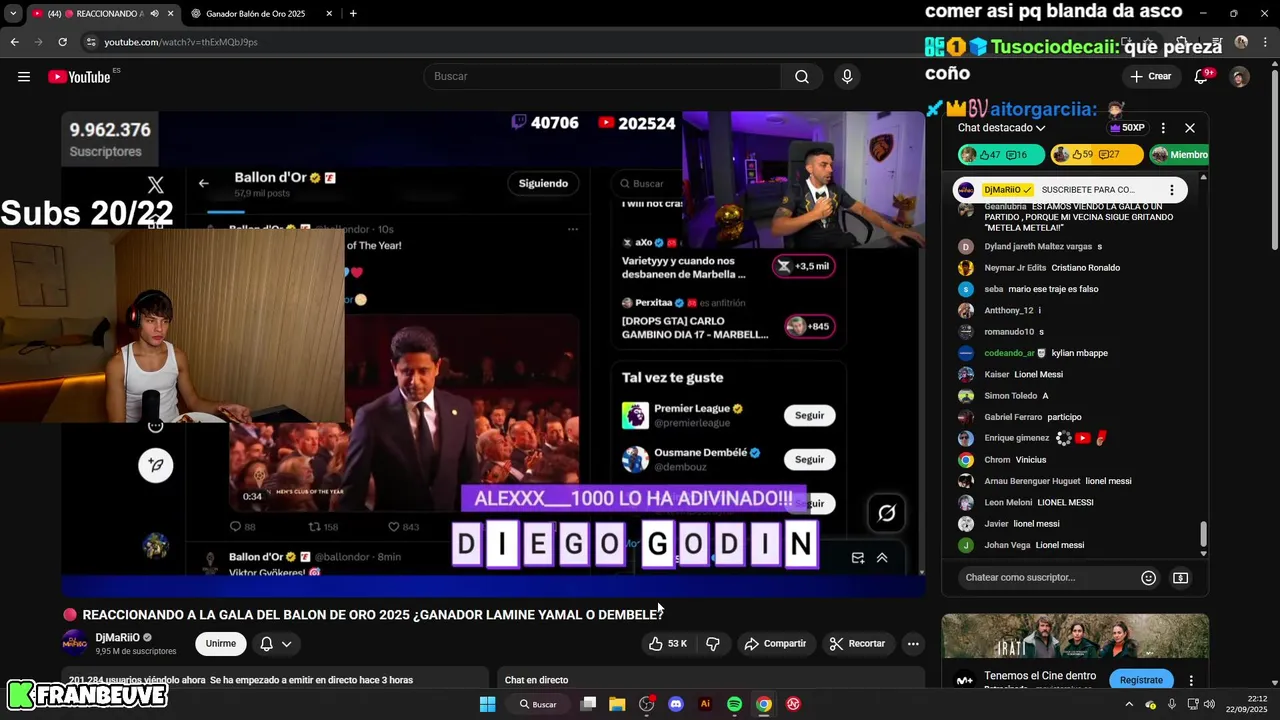Image resolution: width=1280 pixels, height=720 pixels.
Task: Open the YouTube account avatar menu
Action: click(x=1240, y=77)
